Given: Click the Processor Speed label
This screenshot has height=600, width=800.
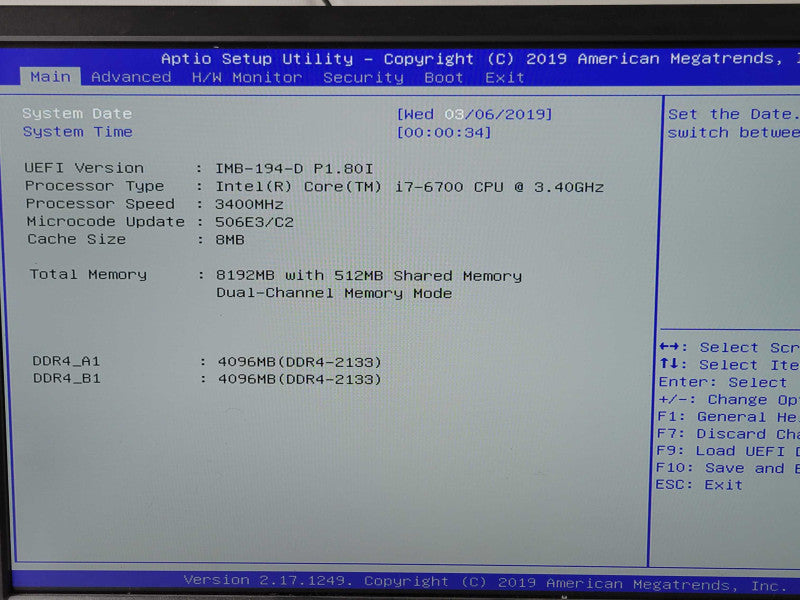Looking at the screenshot, I should pyautogui.click(x=100, y=204).
